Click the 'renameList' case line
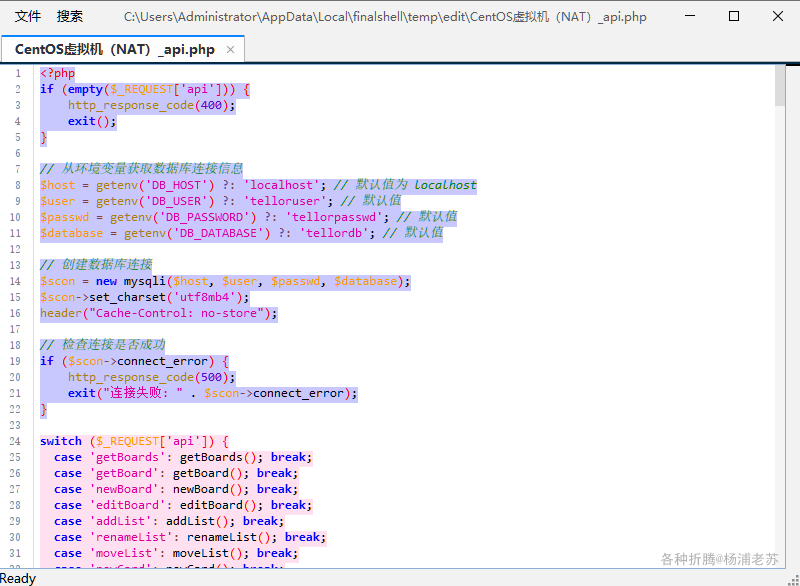Image resolution: width=800 pixels, height=586 pixels. 190,537
